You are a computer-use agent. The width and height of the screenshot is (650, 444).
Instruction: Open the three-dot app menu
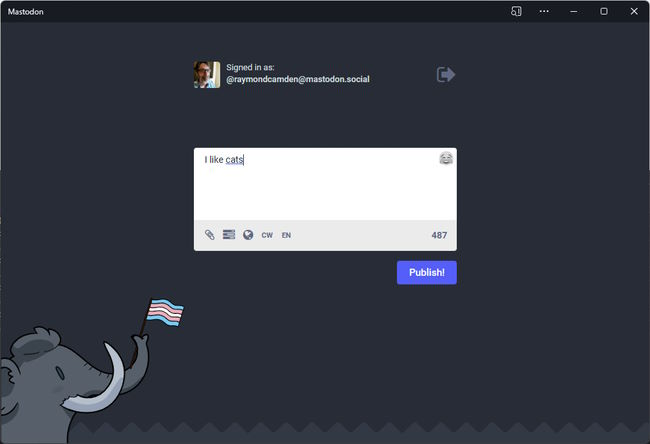[x=544, y=11]
